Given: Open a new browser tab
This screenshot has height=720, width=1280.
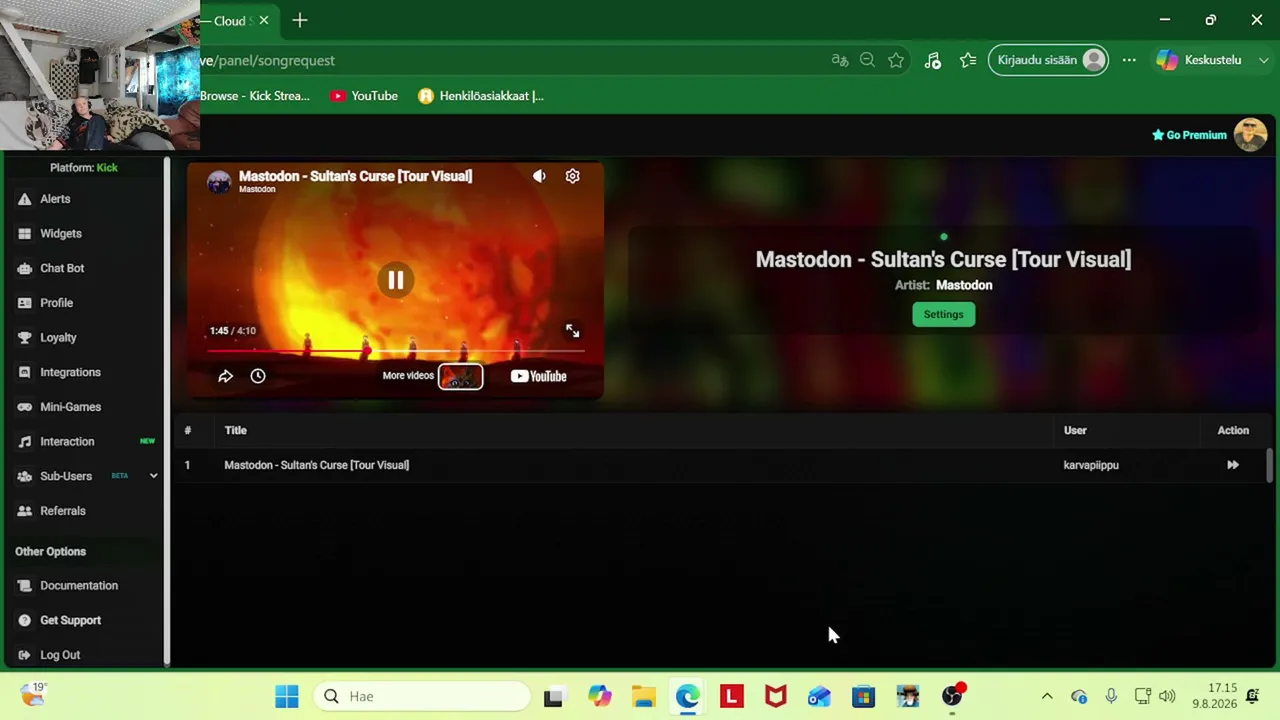Looking at the screenshot, I should click(x=300, y=20).
